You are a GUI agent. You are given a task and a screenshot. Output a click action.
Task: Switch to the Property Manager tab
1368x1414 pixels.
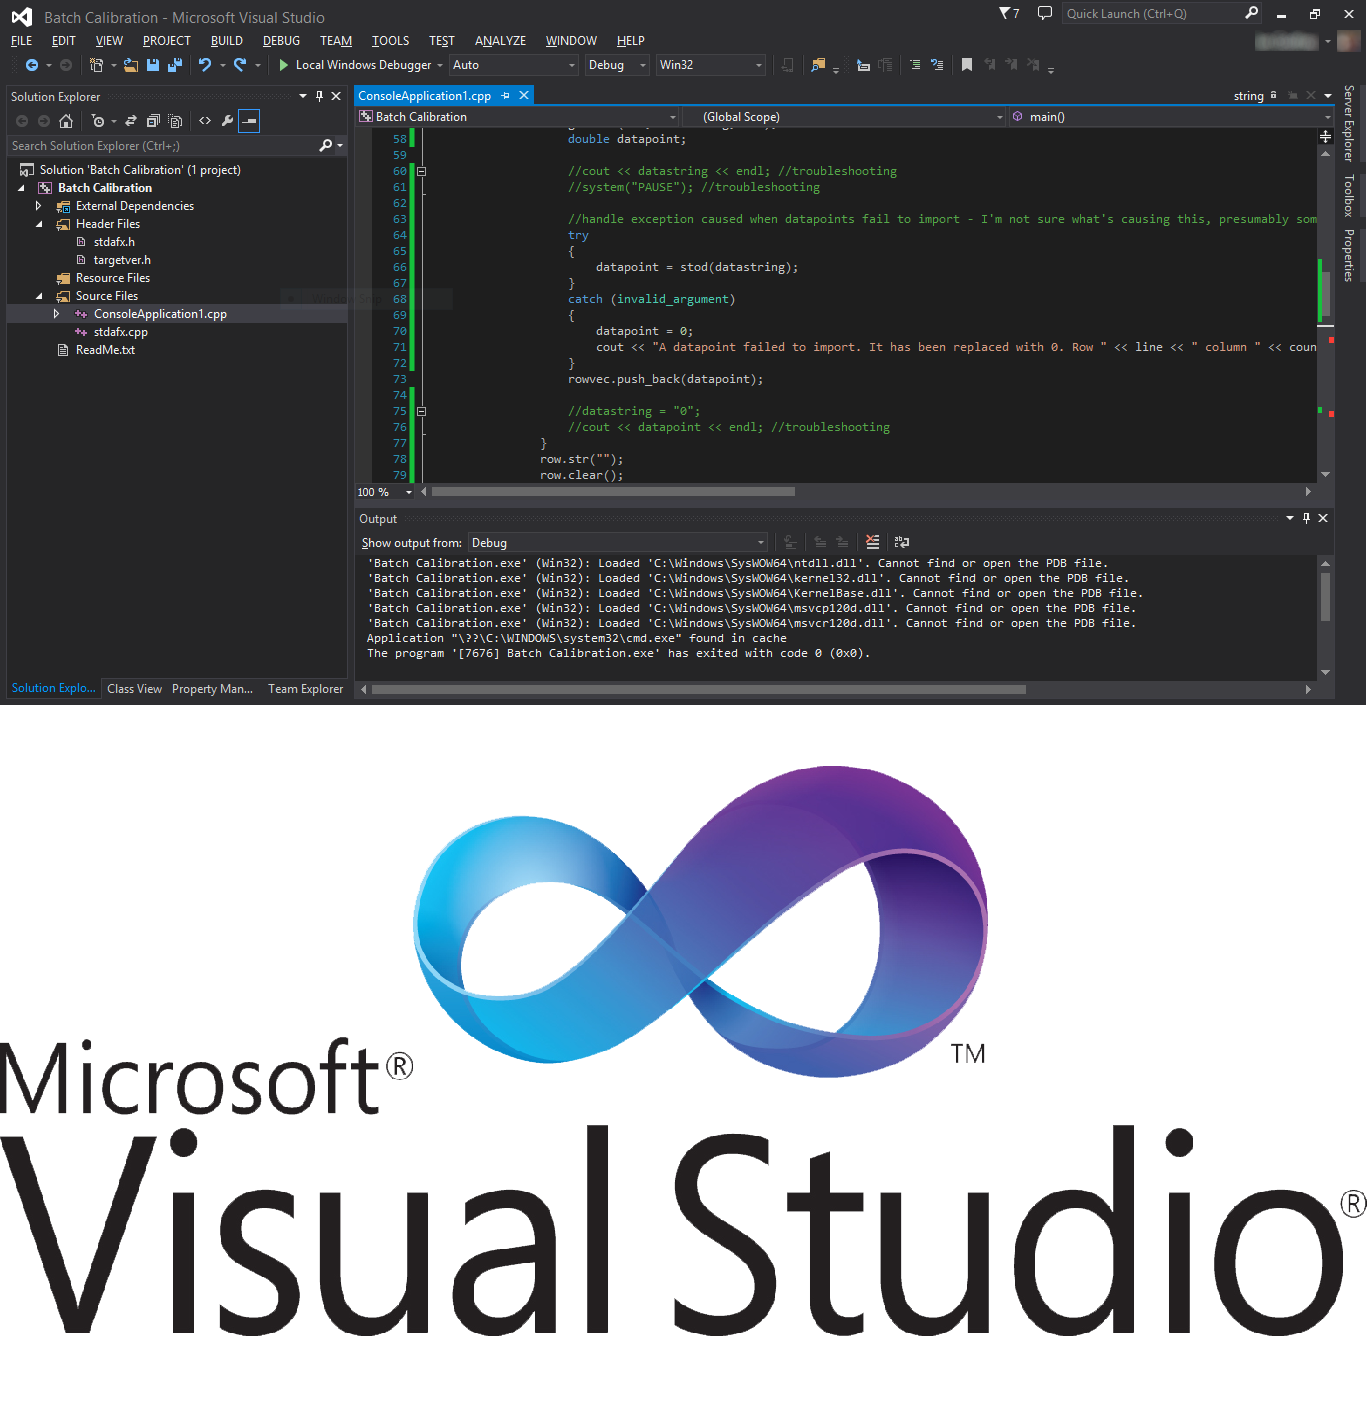point(212,689)
